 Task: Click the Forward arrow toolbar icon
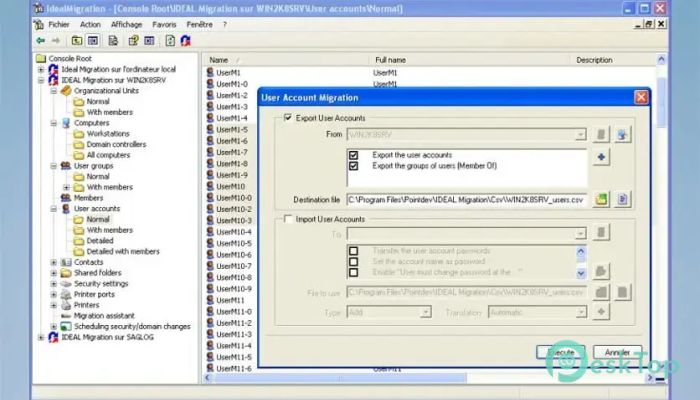tap(56, 41)
